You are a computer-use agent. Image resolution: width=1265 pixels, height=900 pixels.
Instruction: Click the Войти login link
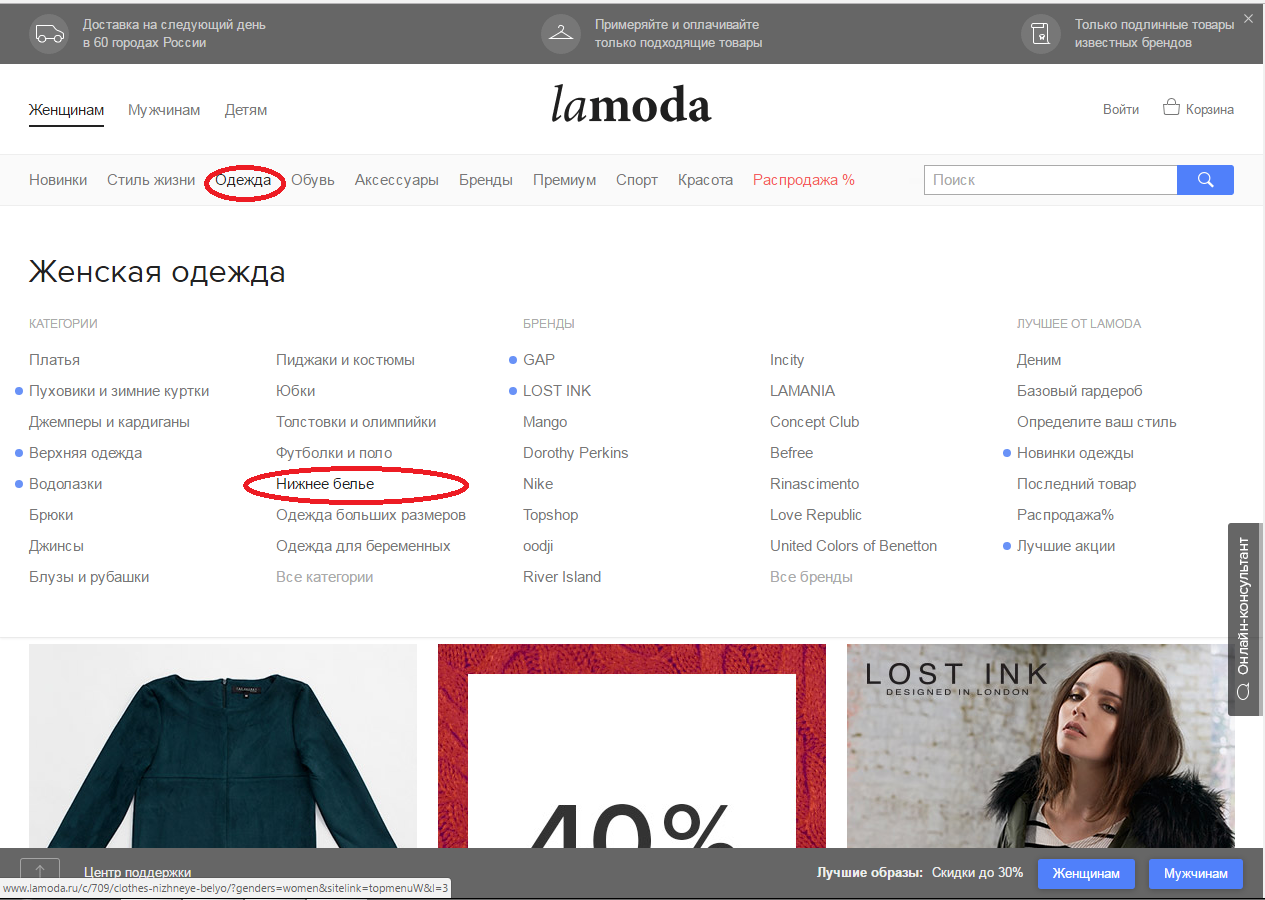pos(1121,110)
